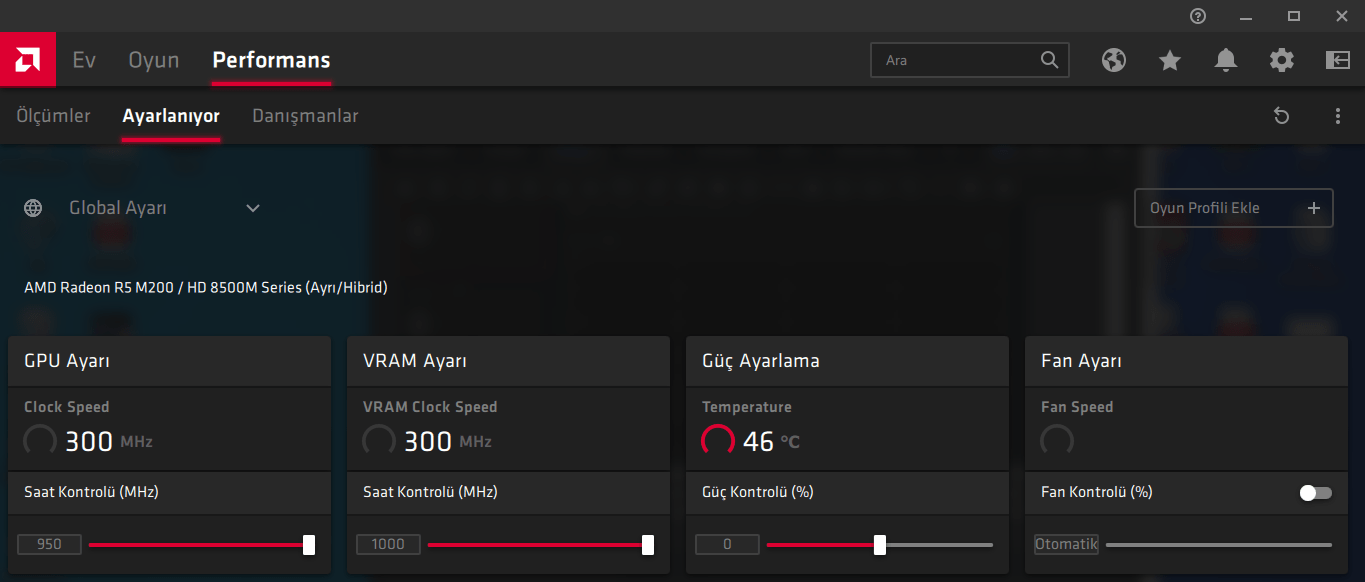1365x582 pixels.
Task: Click the Güç Kontrolü slider handle
Action: [x=880, y=545]
